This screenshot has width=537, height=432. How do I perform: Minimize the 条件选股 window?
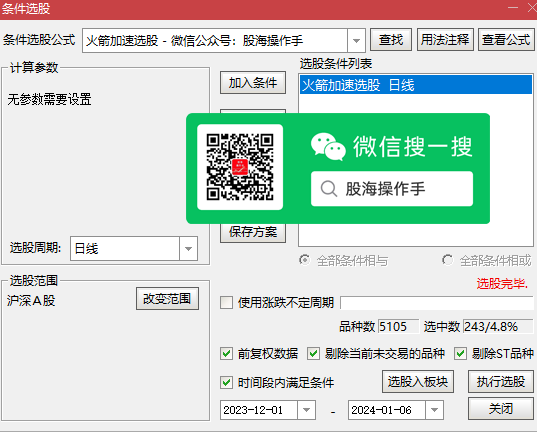[512, 8]
